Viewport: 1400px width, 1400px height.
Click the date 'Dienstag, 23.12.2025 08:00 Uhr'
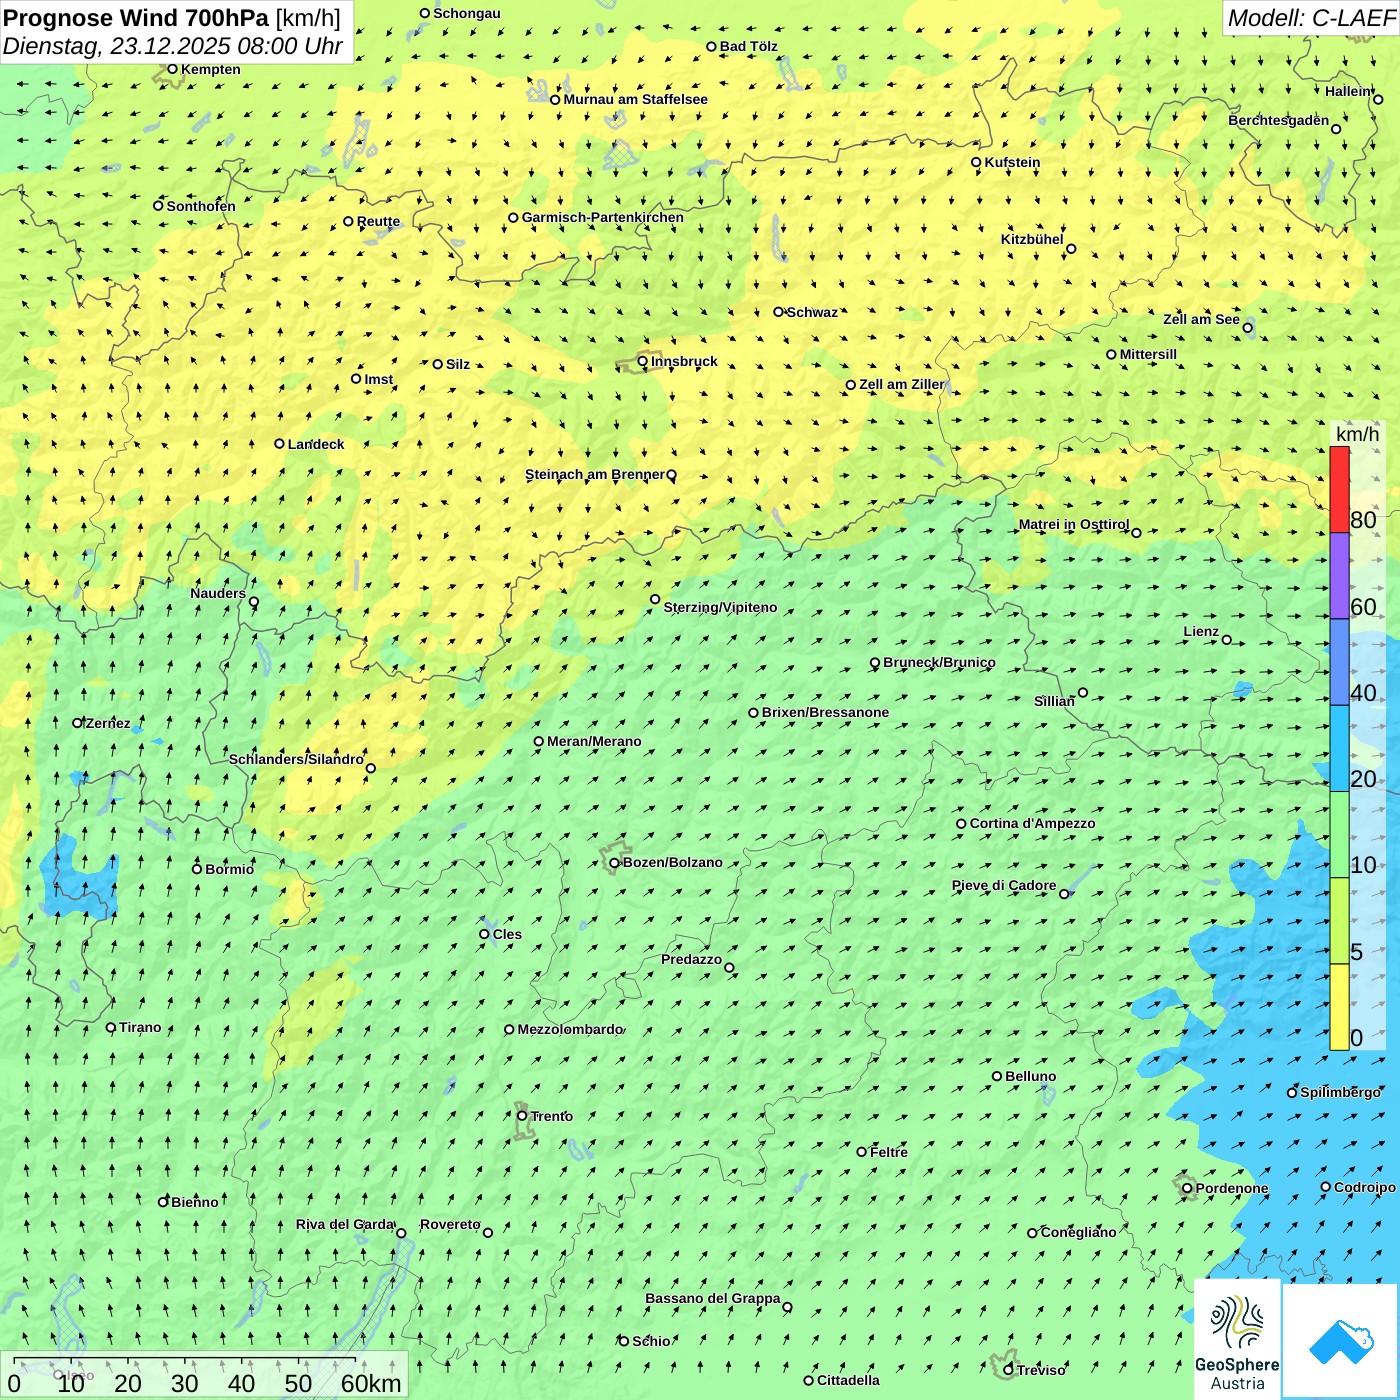pos(173,47)
